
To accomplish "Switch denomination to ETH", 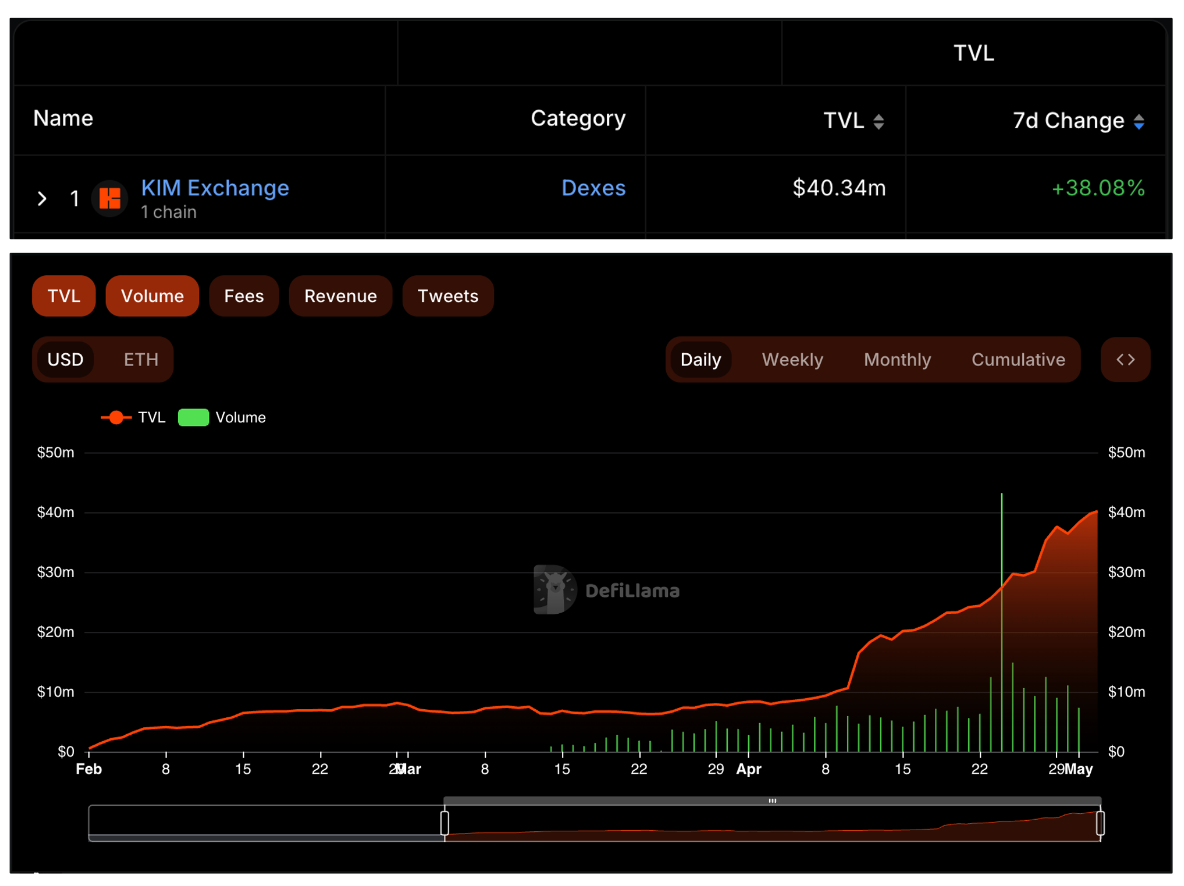I will click(x=141, y=360).
